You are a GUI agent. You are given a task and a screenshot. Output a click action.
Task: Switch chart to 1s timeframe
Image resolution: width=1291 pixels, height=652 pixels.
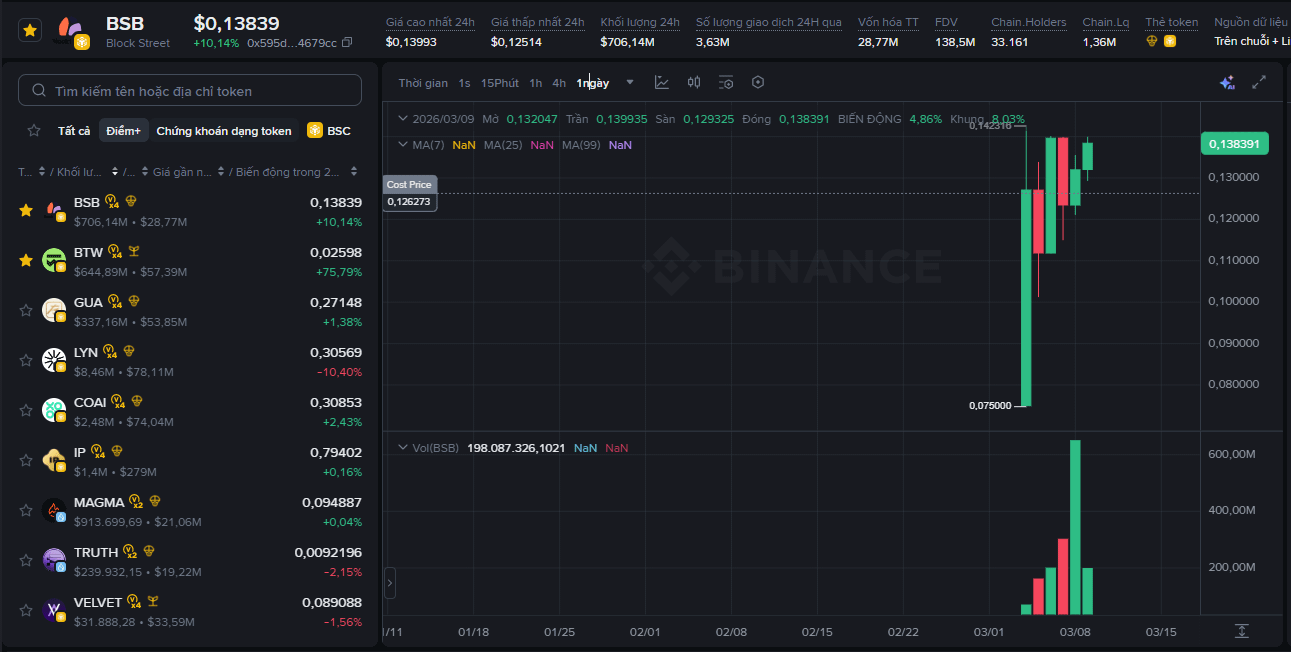(464, 83)
